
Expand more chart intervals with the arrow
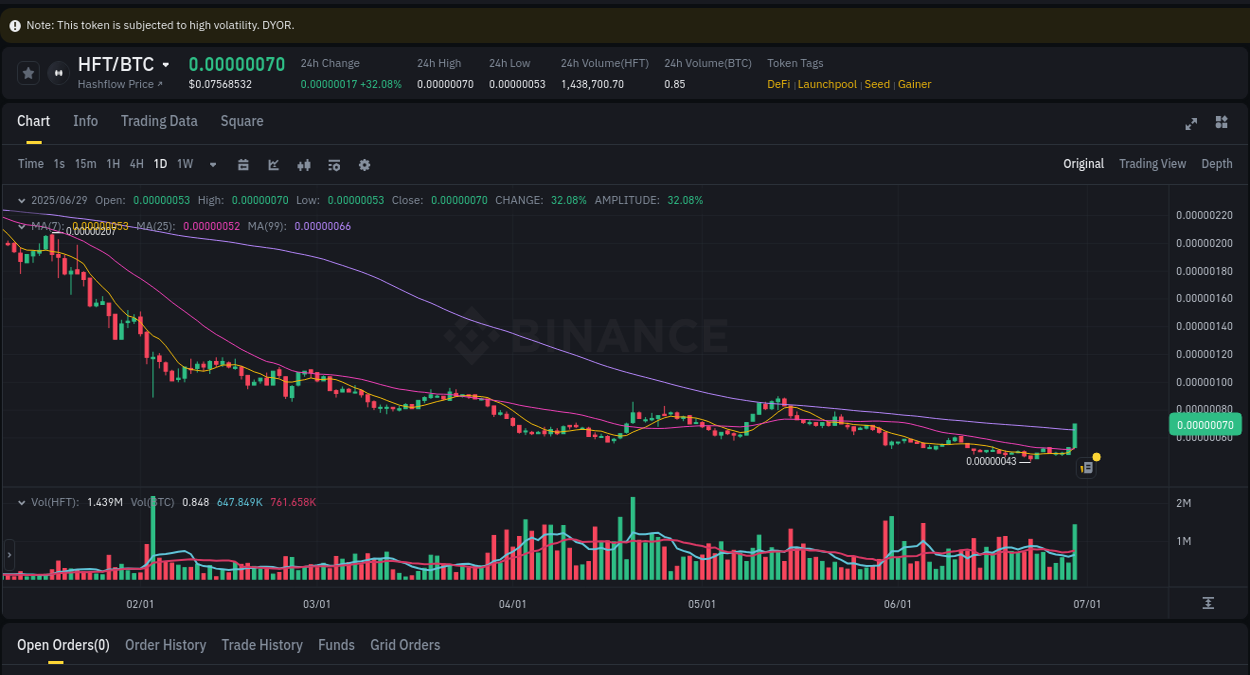pyautogui.click(x=211, y=164)
